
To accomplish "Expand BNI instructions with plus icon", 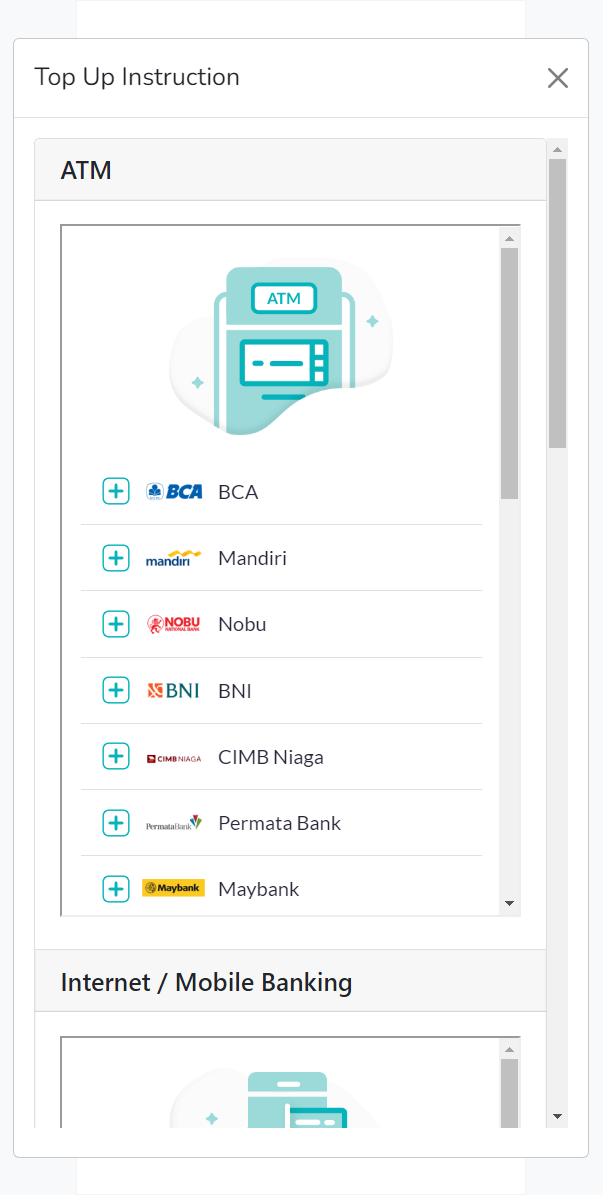I will (x=116, y=690).
